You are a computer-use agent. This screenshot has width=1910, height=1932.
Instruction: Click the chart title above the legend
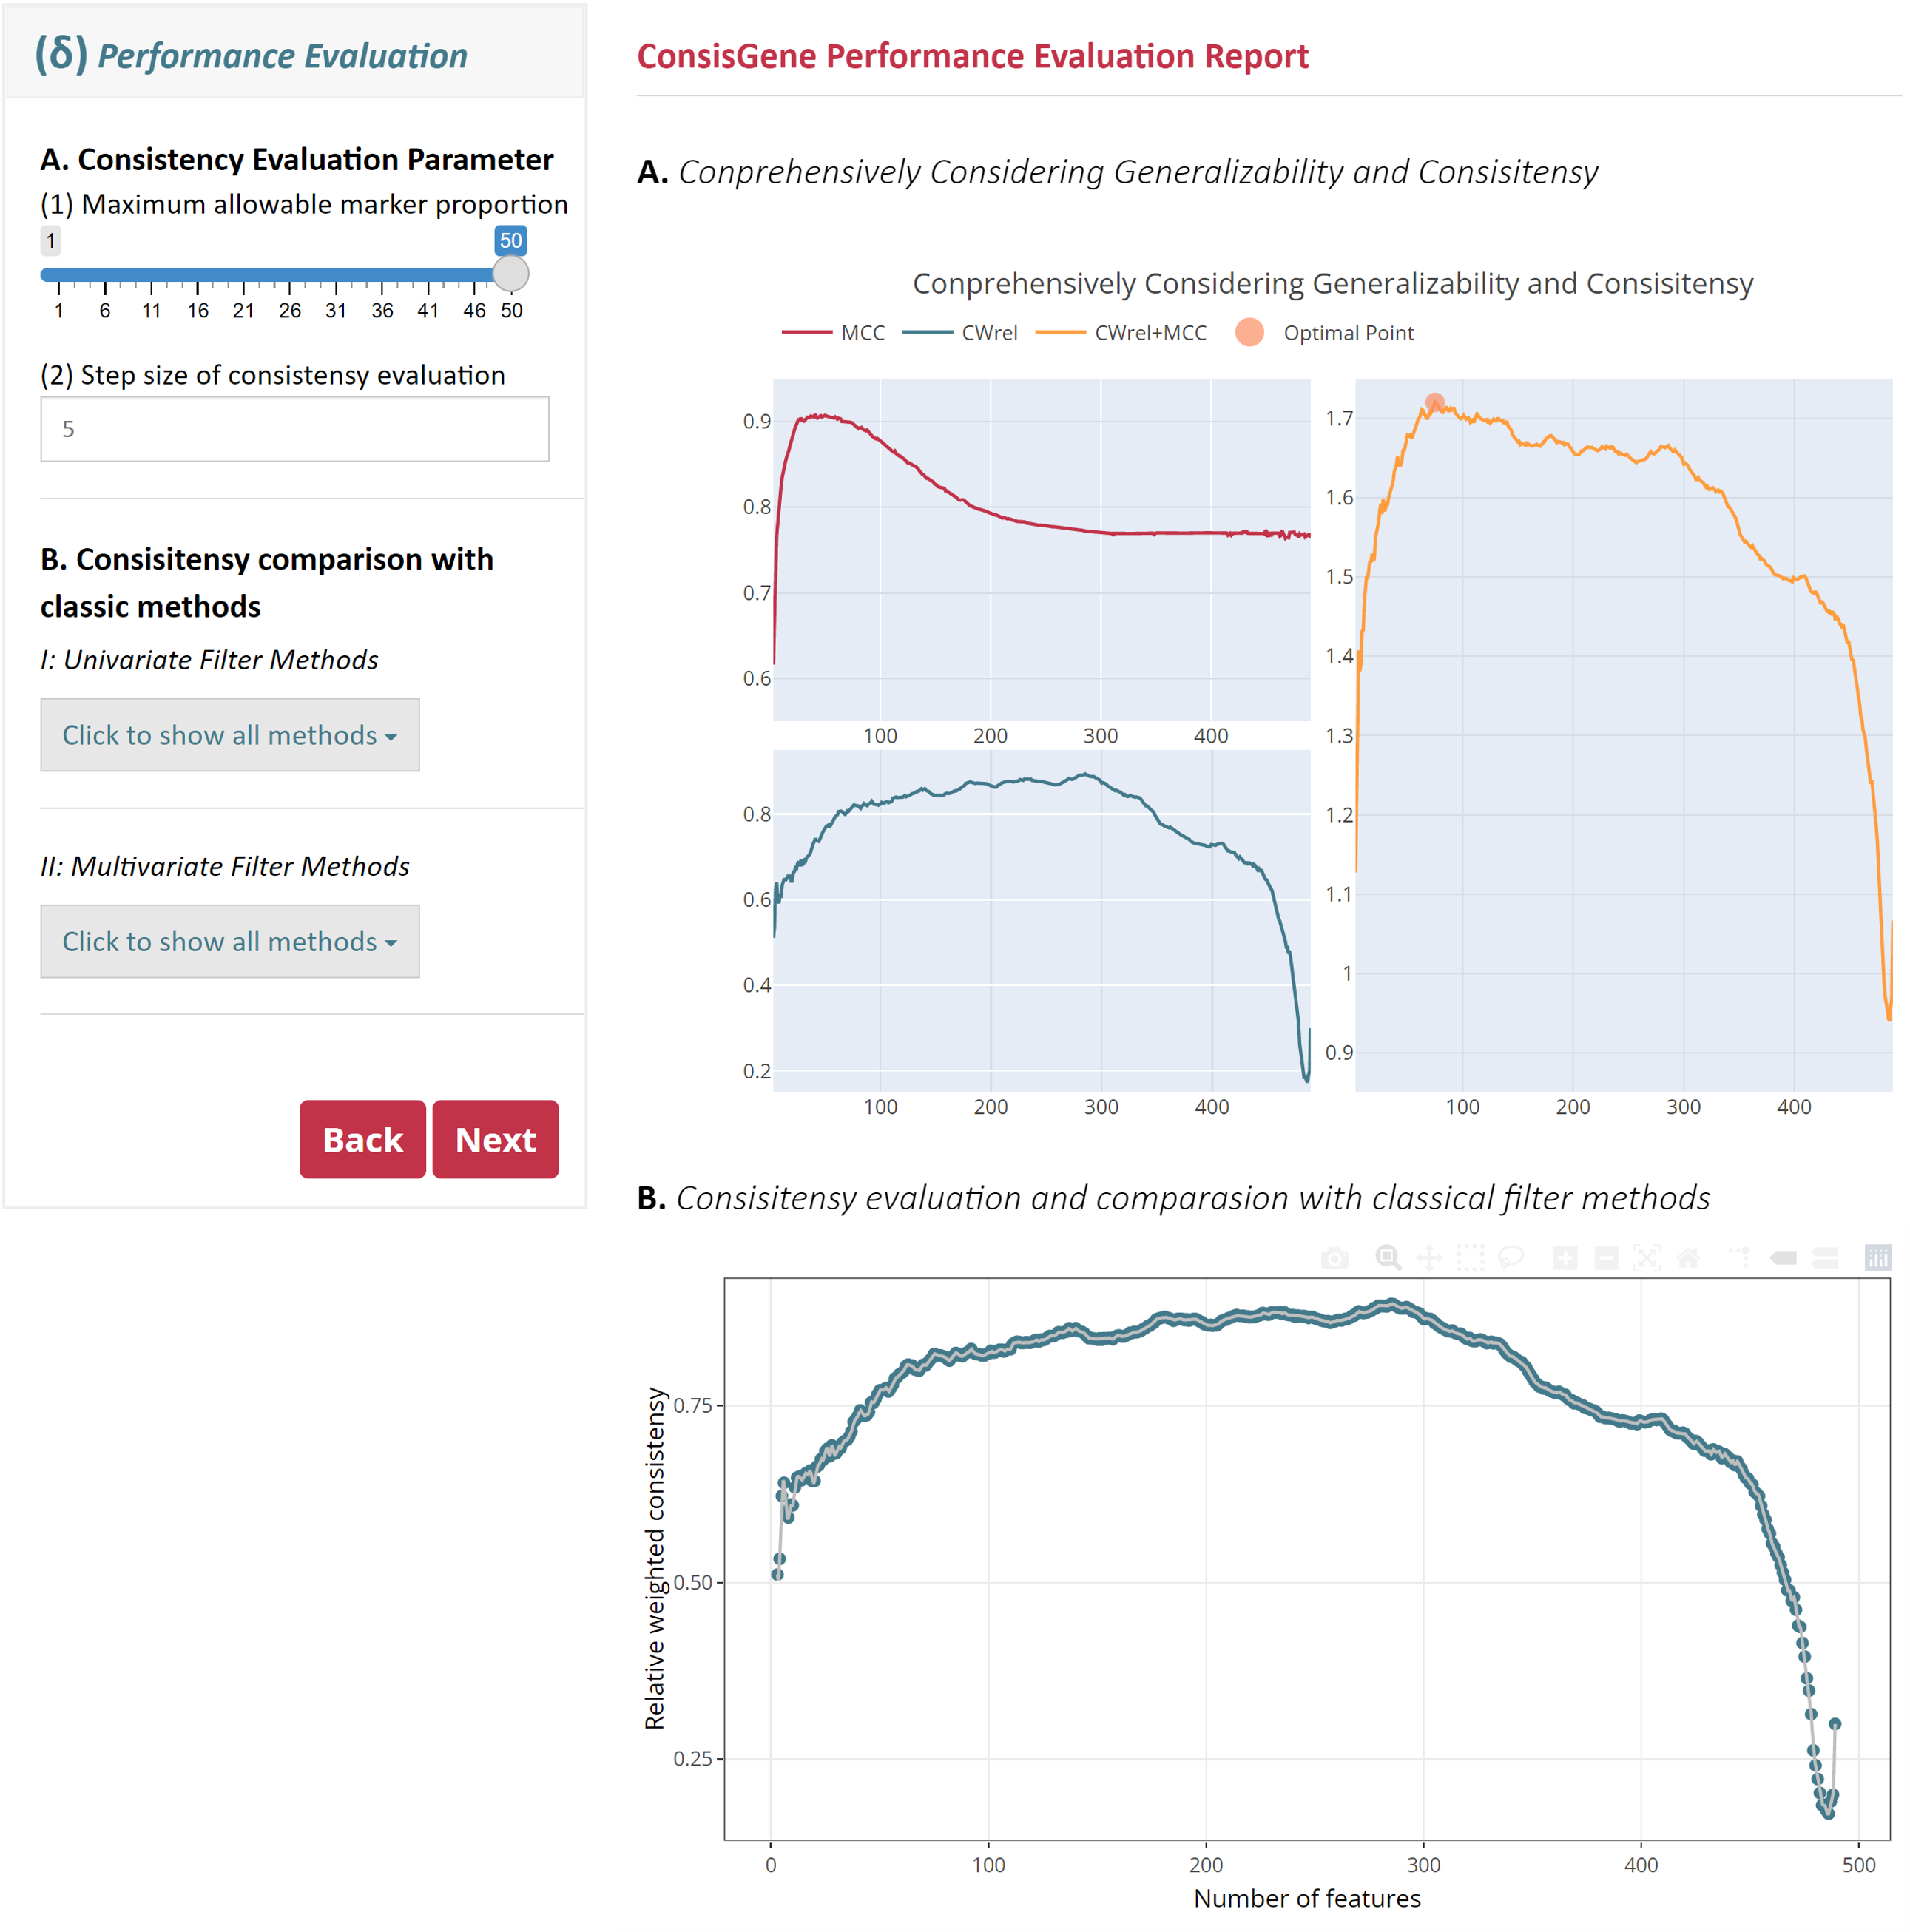coord(1332,283)
